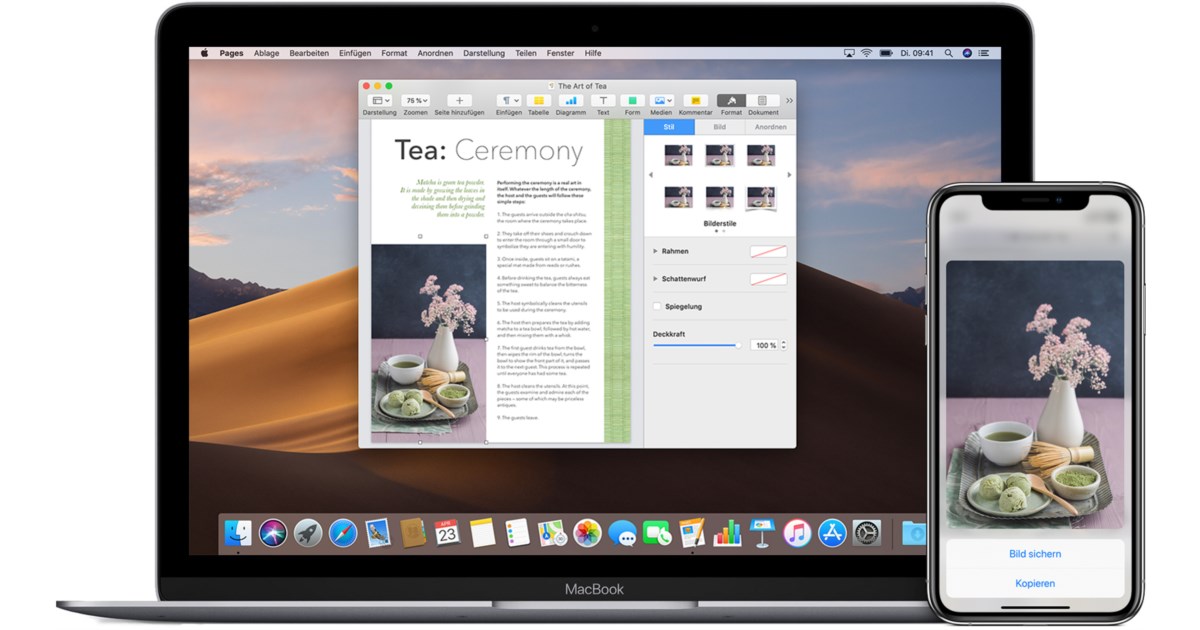Click Seite hinzufügen plus button

tap(459, 101)
